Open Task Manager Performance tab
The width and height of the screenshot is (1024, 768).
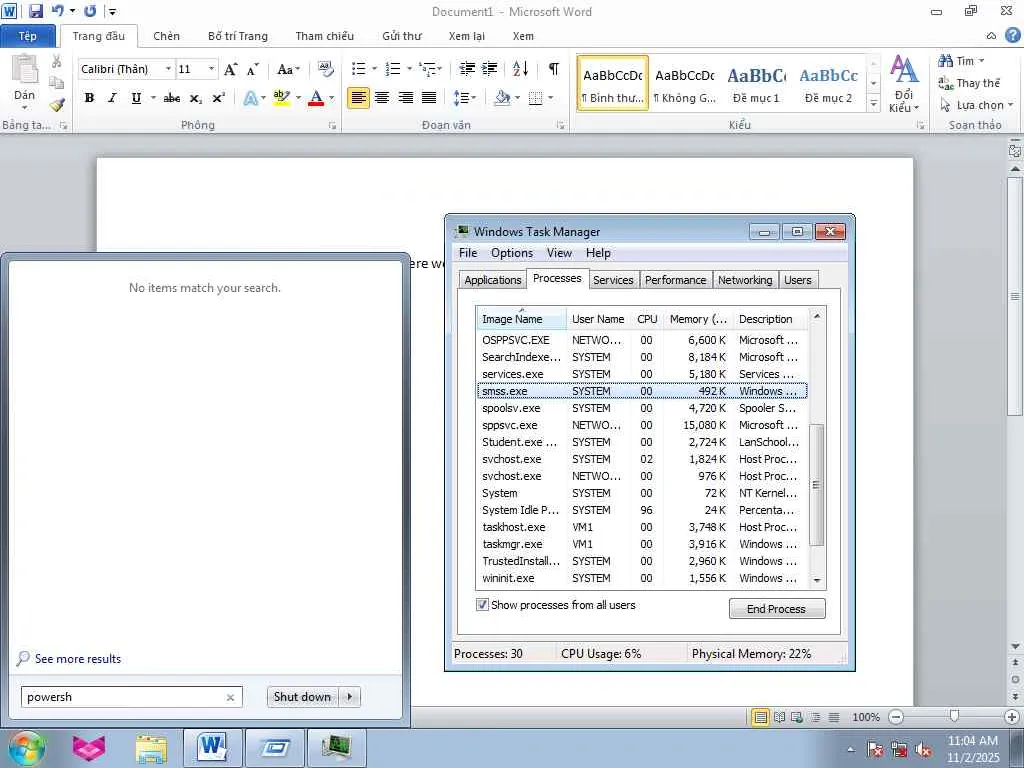point(675,280)
